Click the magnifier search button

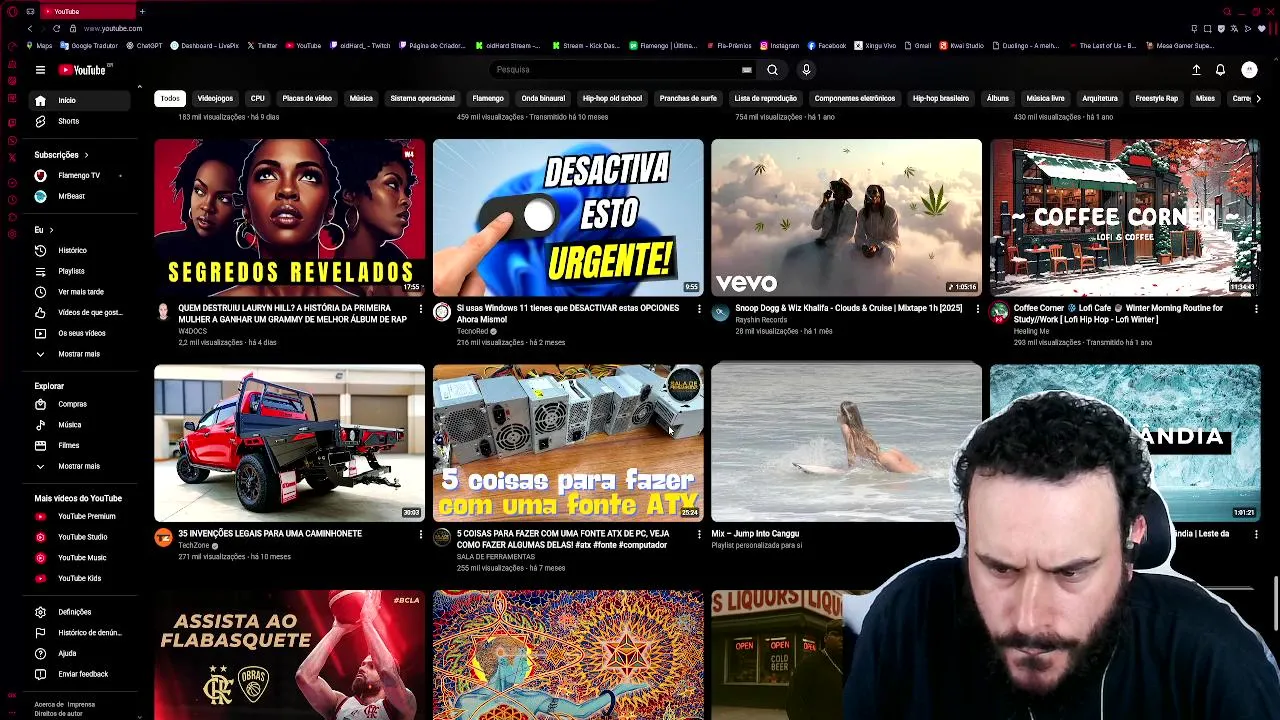point(772,70)
